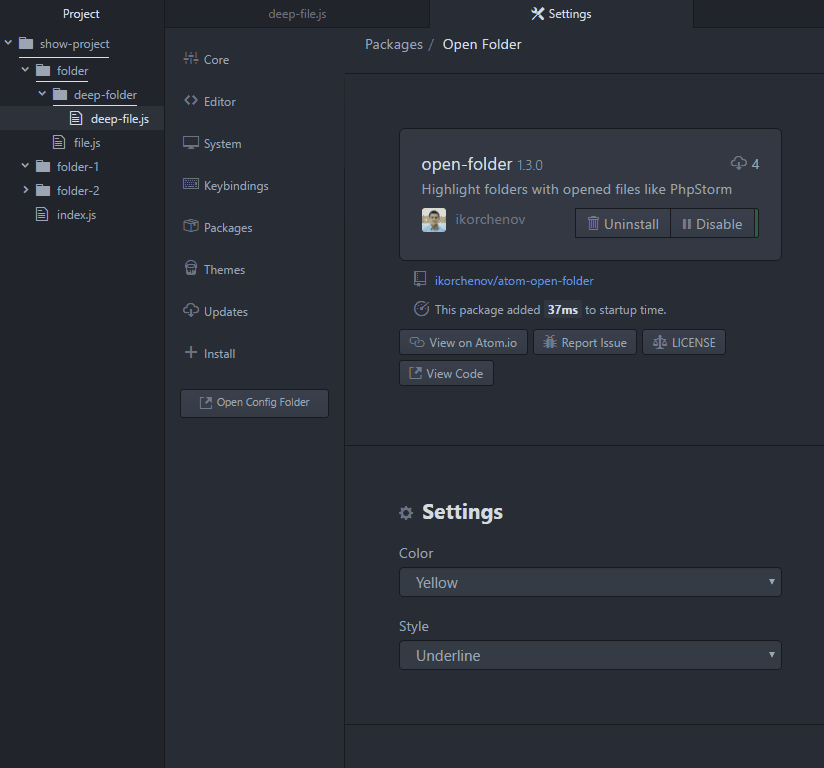Click the System monitor icon

(191, 142)
